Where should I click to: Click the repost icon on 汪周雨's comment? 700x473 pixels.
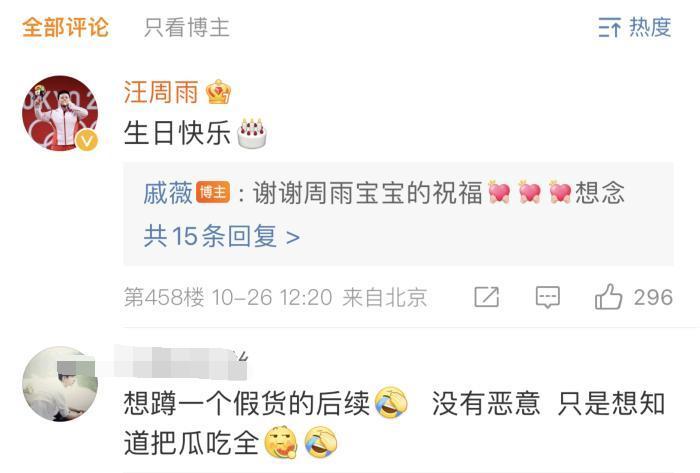click(x=487, y=297)
